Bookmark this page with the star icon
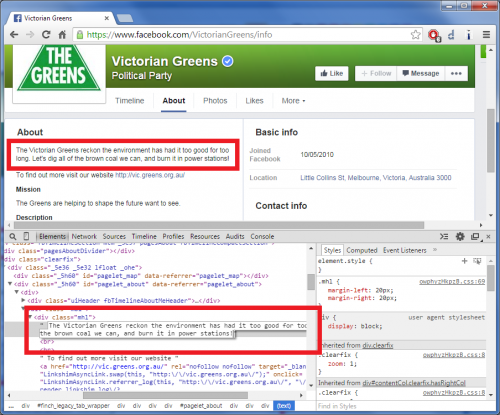Screen dimensions: 500x415 [x=415, y=35]
